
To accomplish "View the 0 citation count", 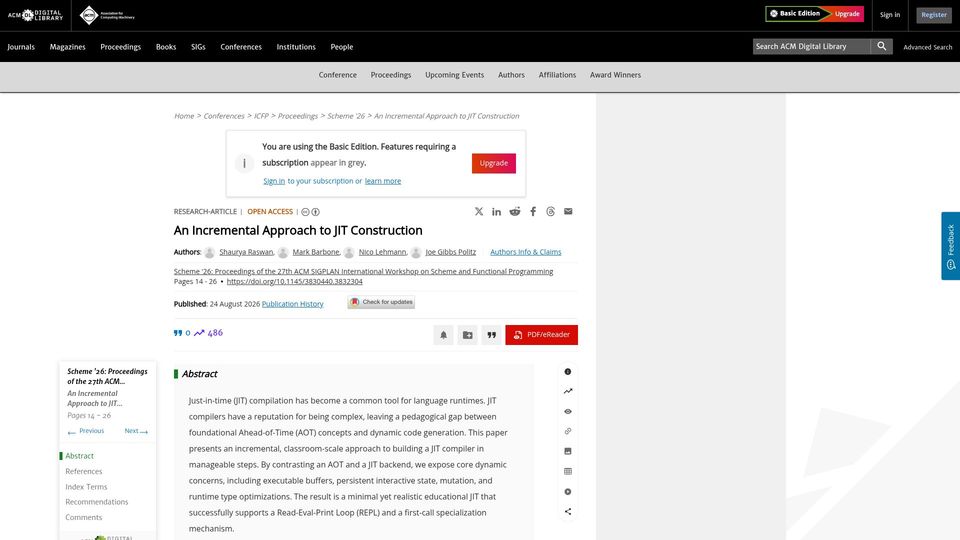I will (182, 333).
